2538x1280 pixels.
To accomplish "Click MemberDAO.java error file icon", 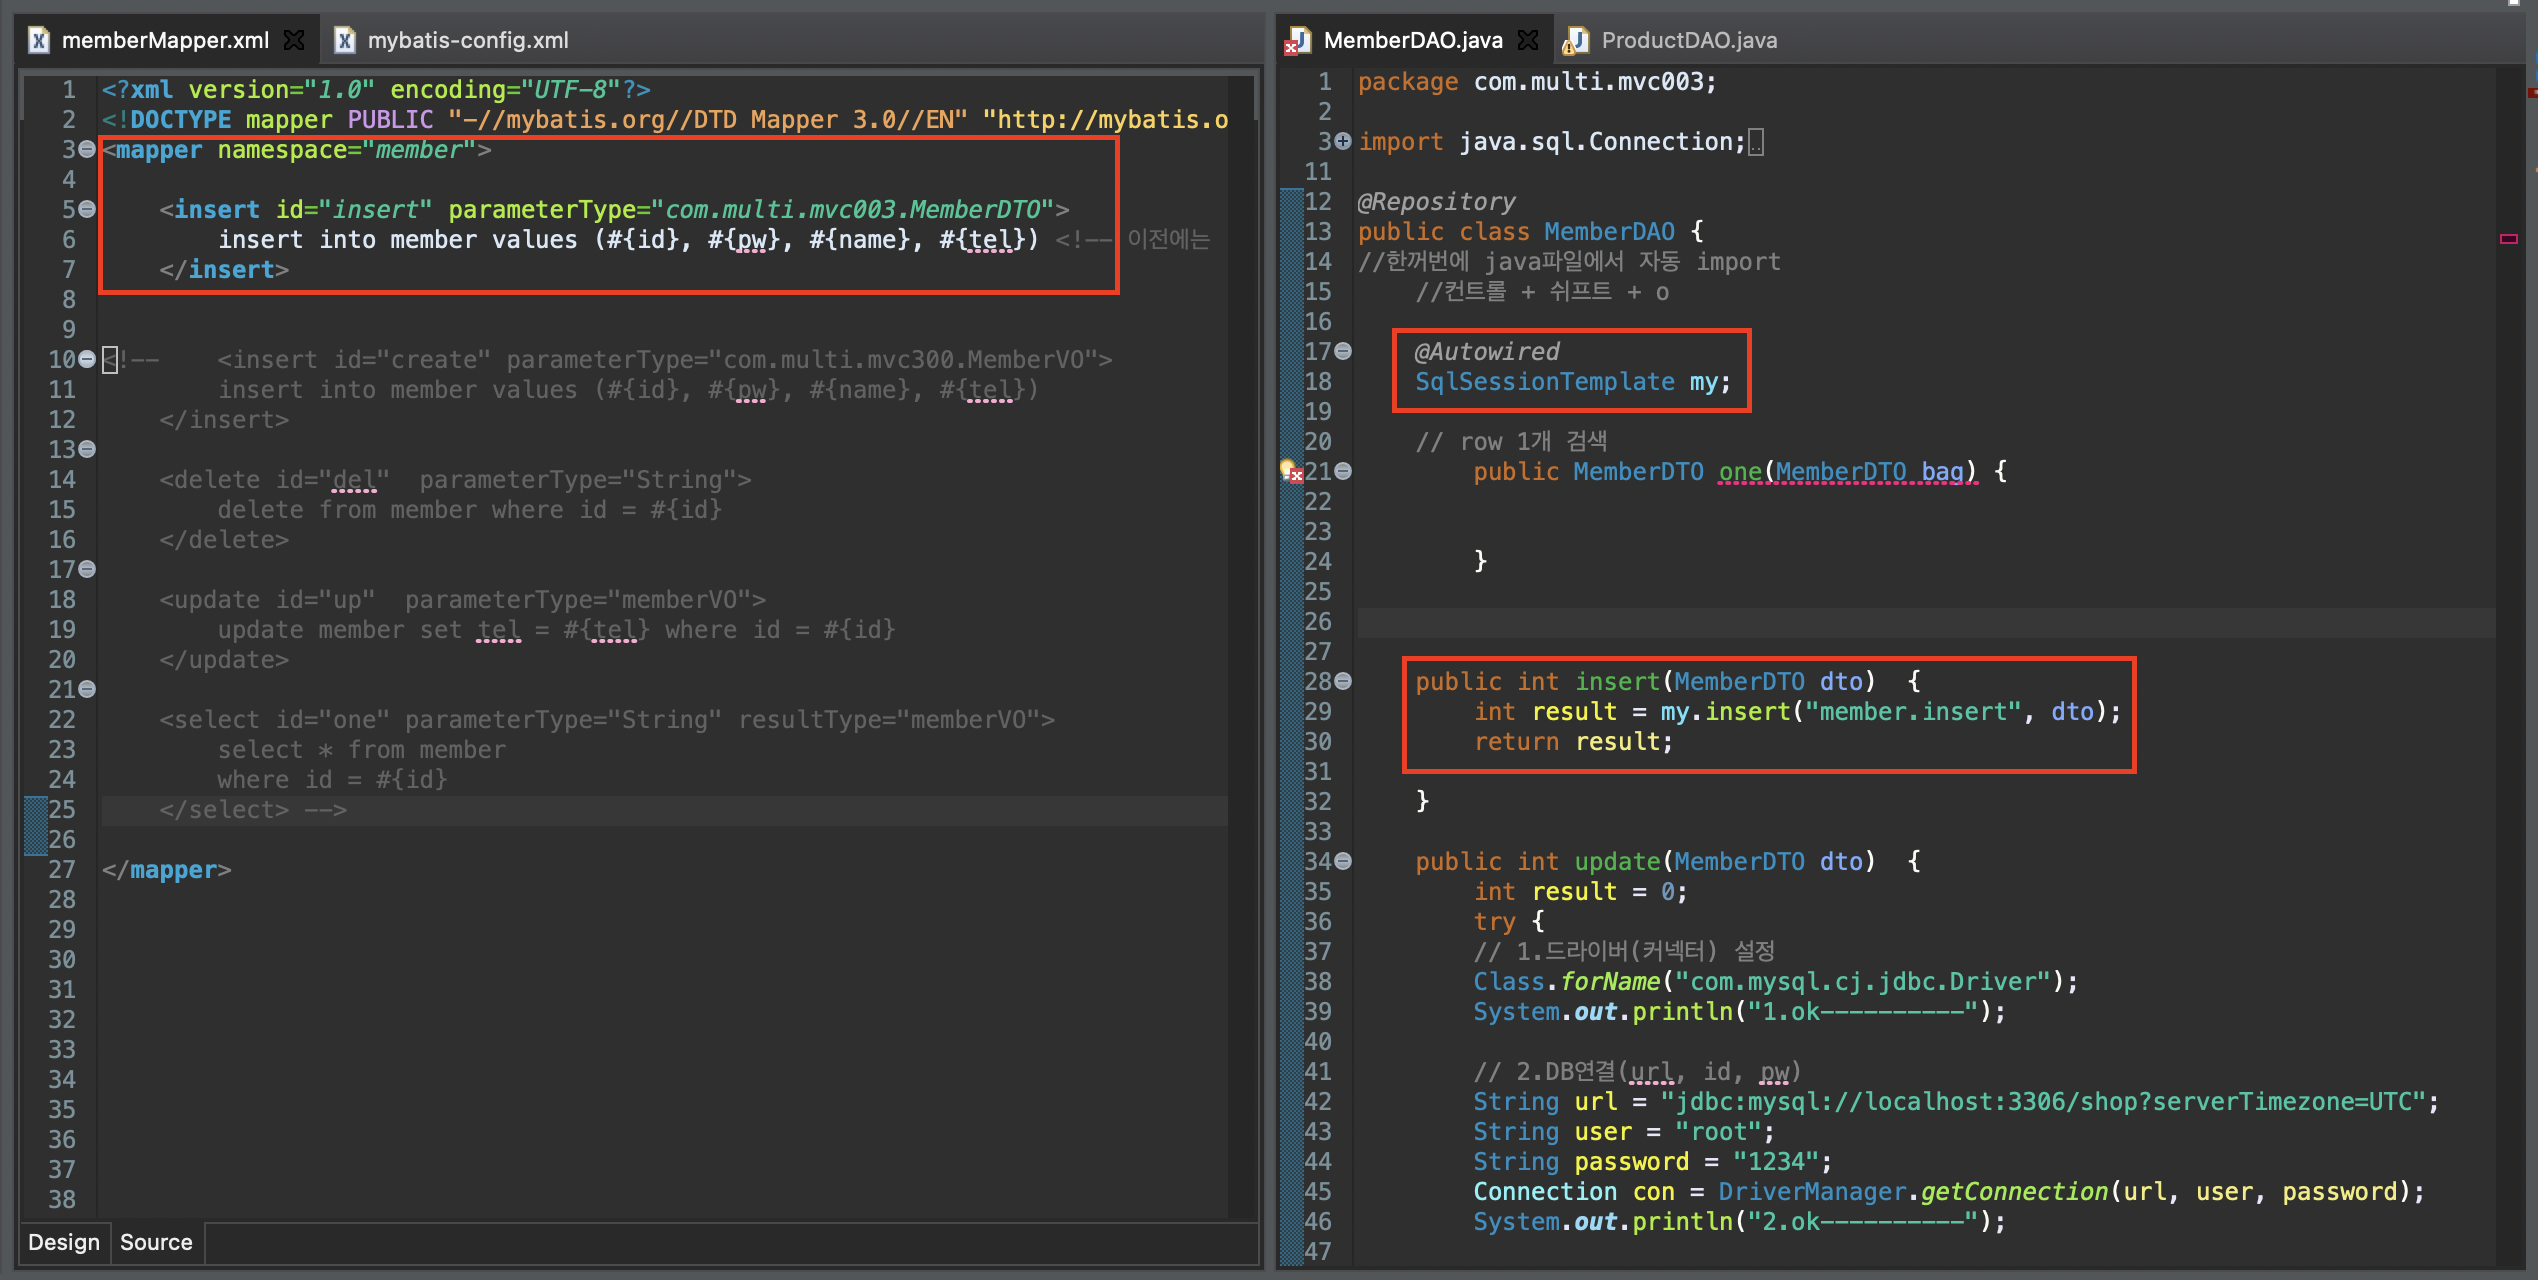I will click(x=1298, y=40).
